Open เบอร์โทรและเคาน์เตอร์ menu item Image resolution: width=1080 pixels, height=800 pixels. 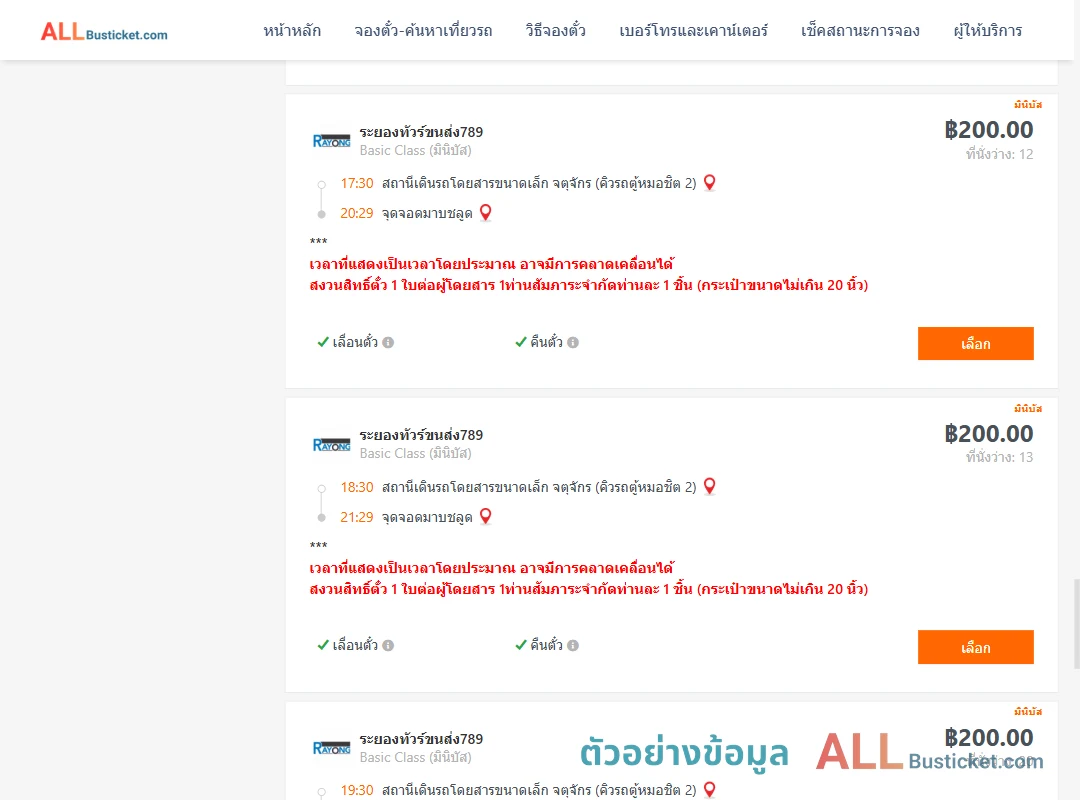(693, 31)
